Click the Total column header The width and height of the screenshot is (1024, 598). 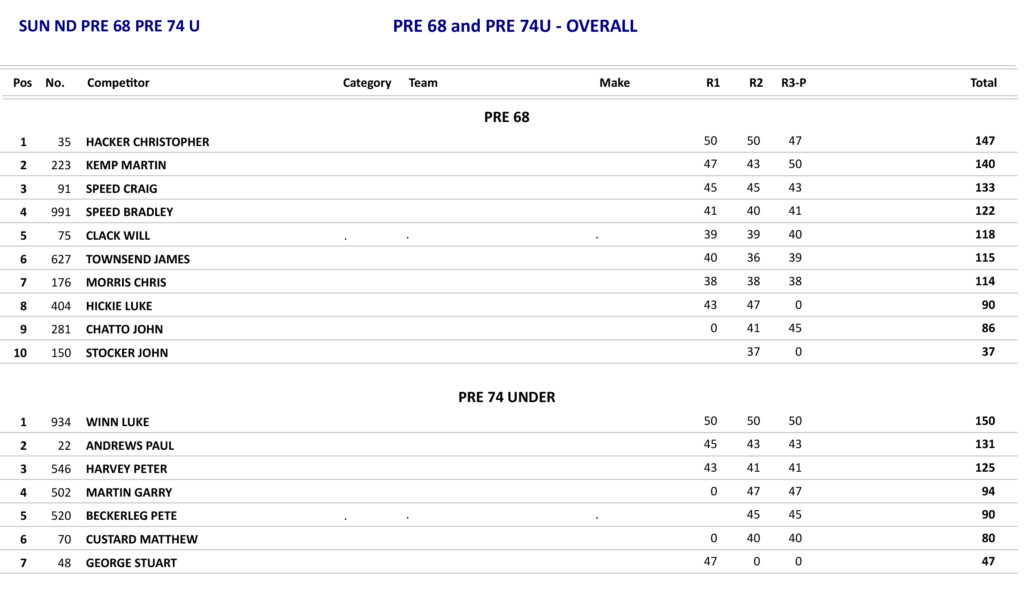click(983, 83)
